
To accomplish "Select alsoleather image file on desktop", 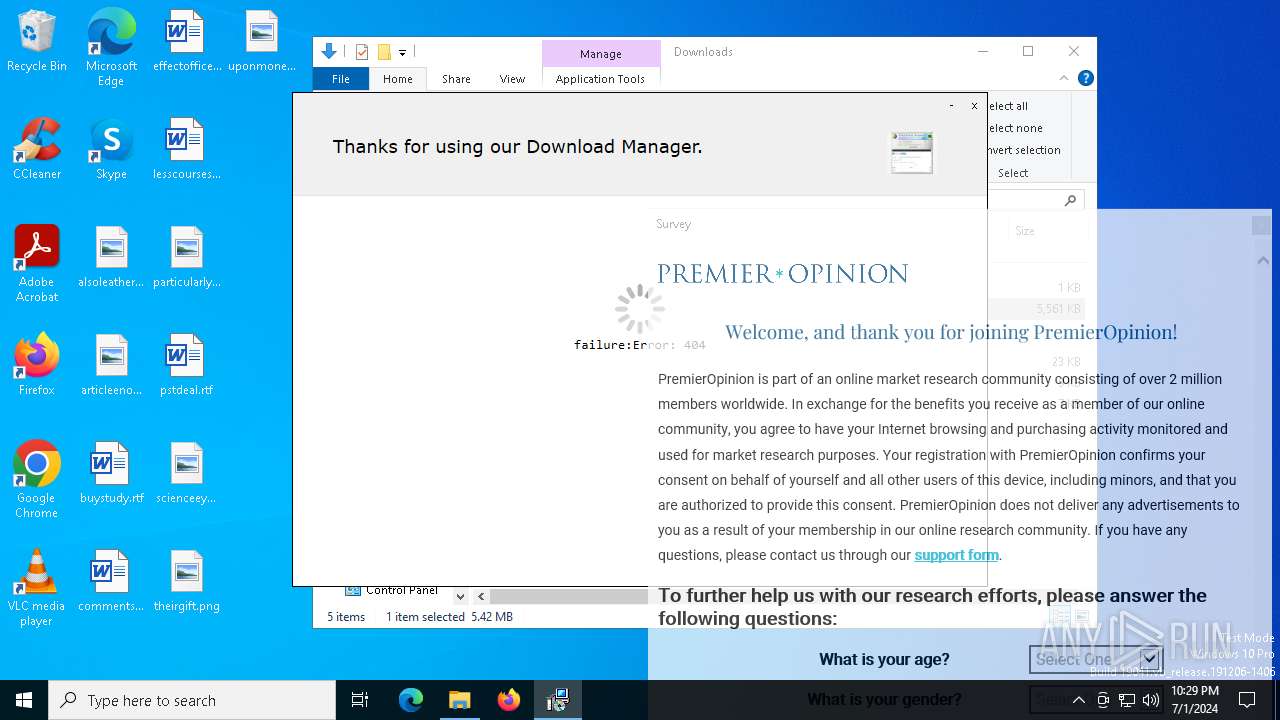I will (x=111, y=257).
